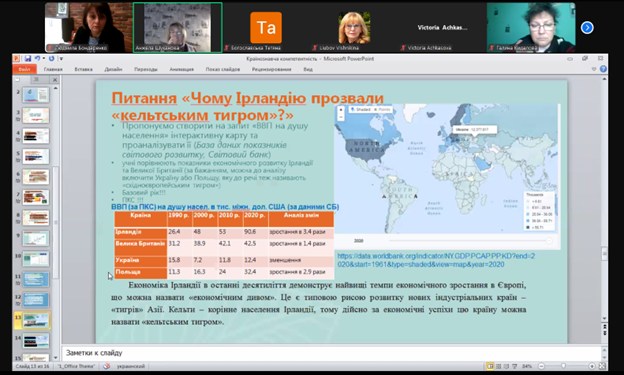Open the Customize Quick Access Toolbar dropdown

click(61, 59)
